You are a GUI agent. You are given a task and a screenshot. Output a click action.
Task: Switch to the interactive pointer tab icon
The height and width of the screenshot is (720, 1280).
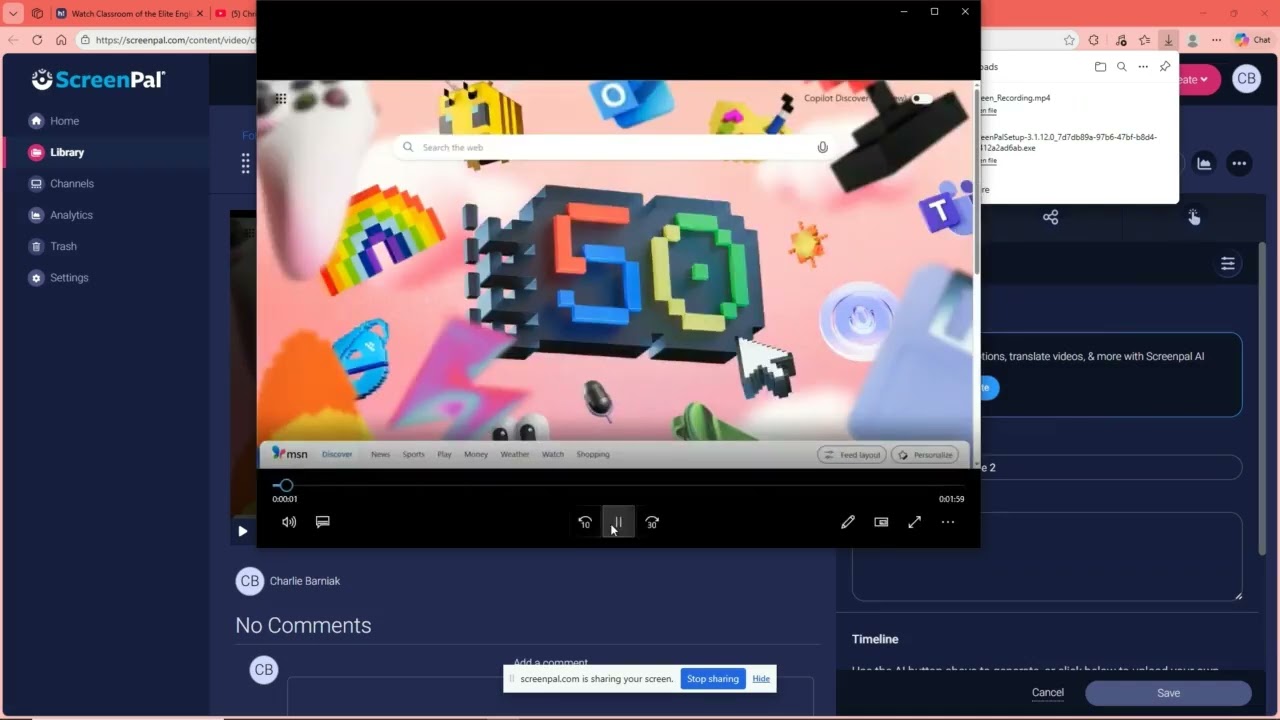tap(1194, 217)
